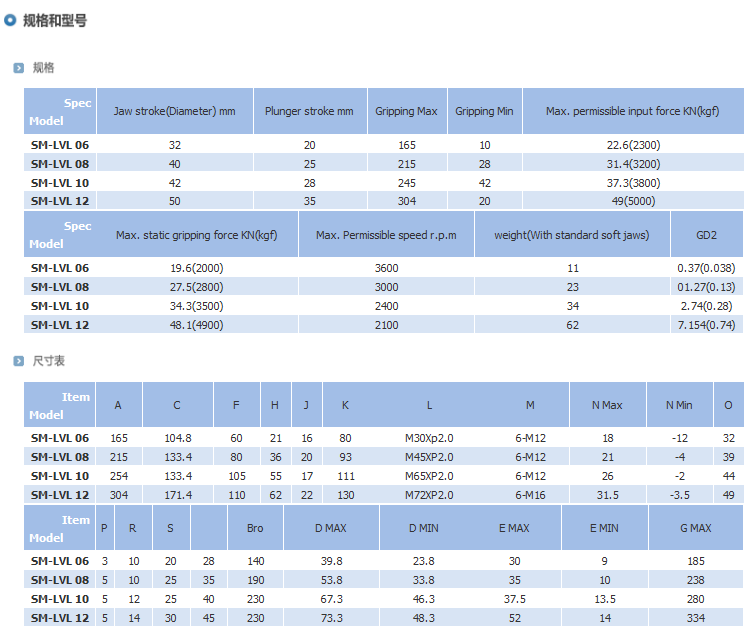Click the Bro column header
Viewport: 755px width, 643px height.
pos(255,528)
